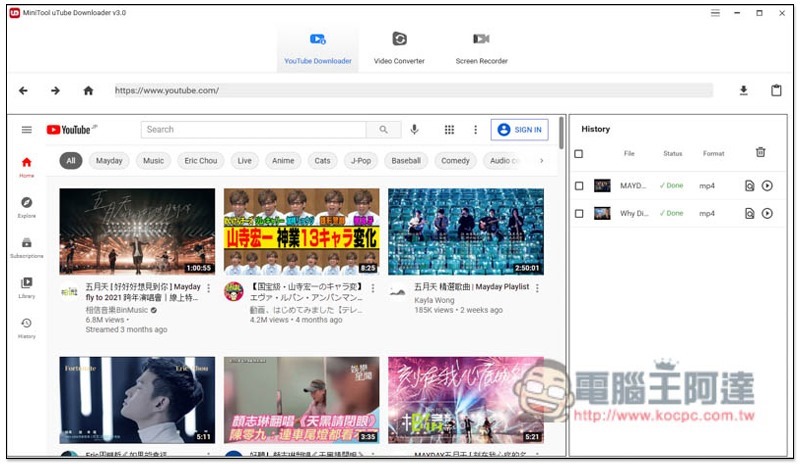Select the J-Pop category chip

tap(361, 161)
